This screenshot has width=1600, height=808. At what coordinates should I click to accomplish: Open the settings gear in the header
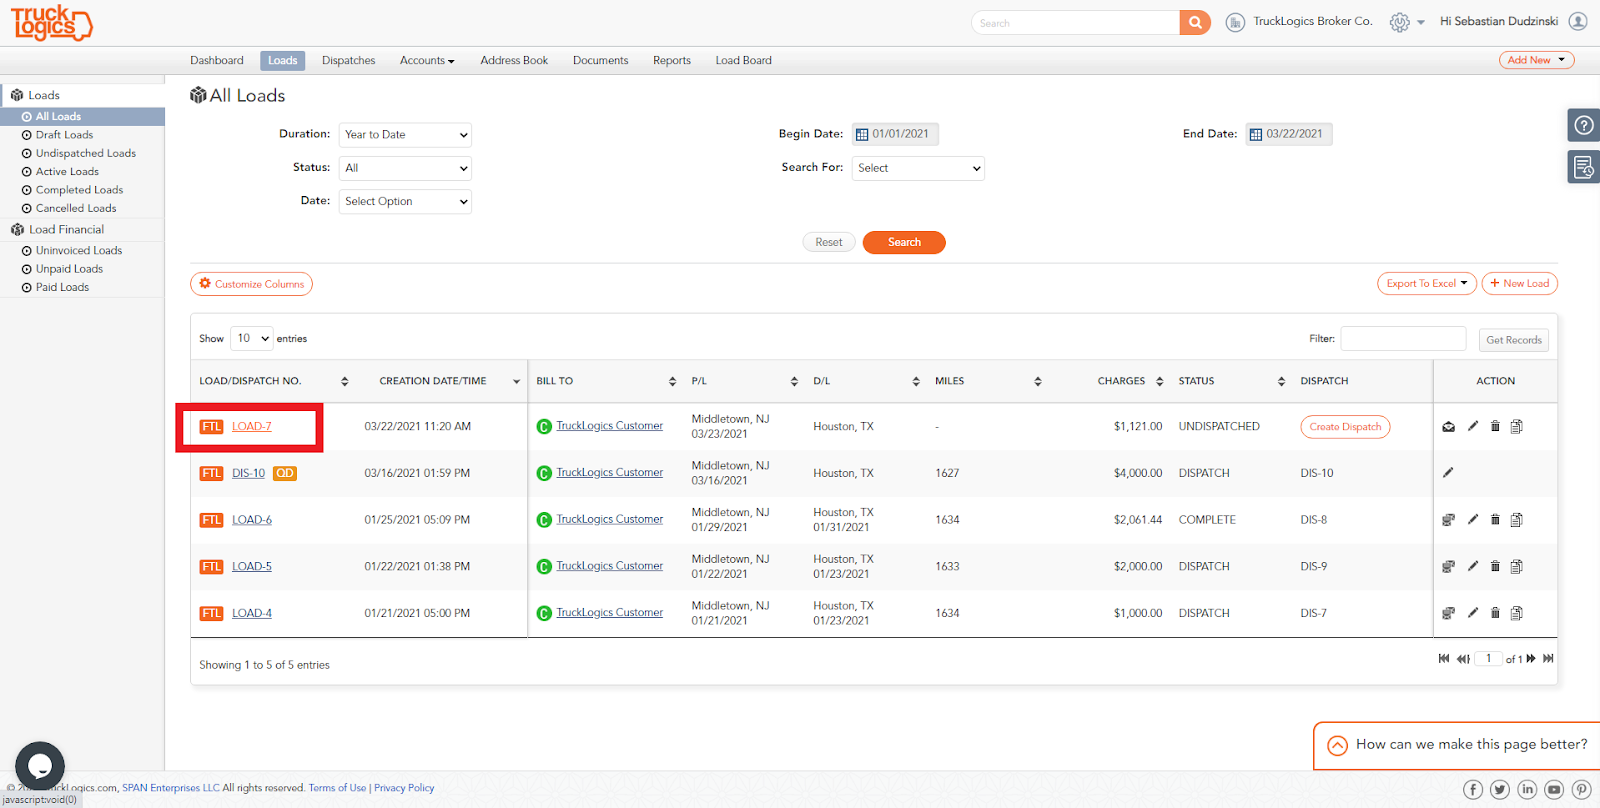click(1400, 22)
